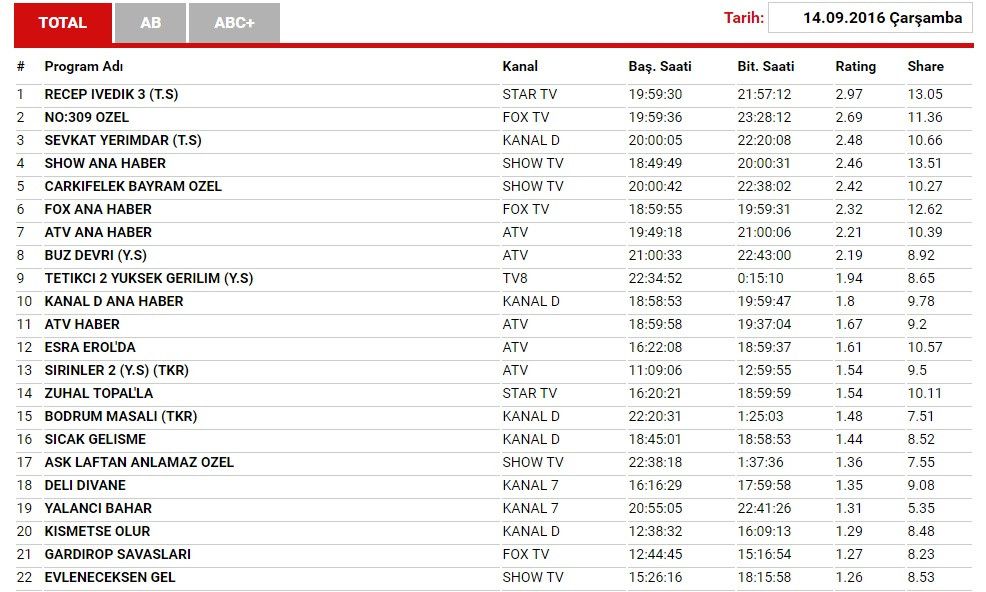
Task: Click the Bit. Saati column header
Action: 765,66
